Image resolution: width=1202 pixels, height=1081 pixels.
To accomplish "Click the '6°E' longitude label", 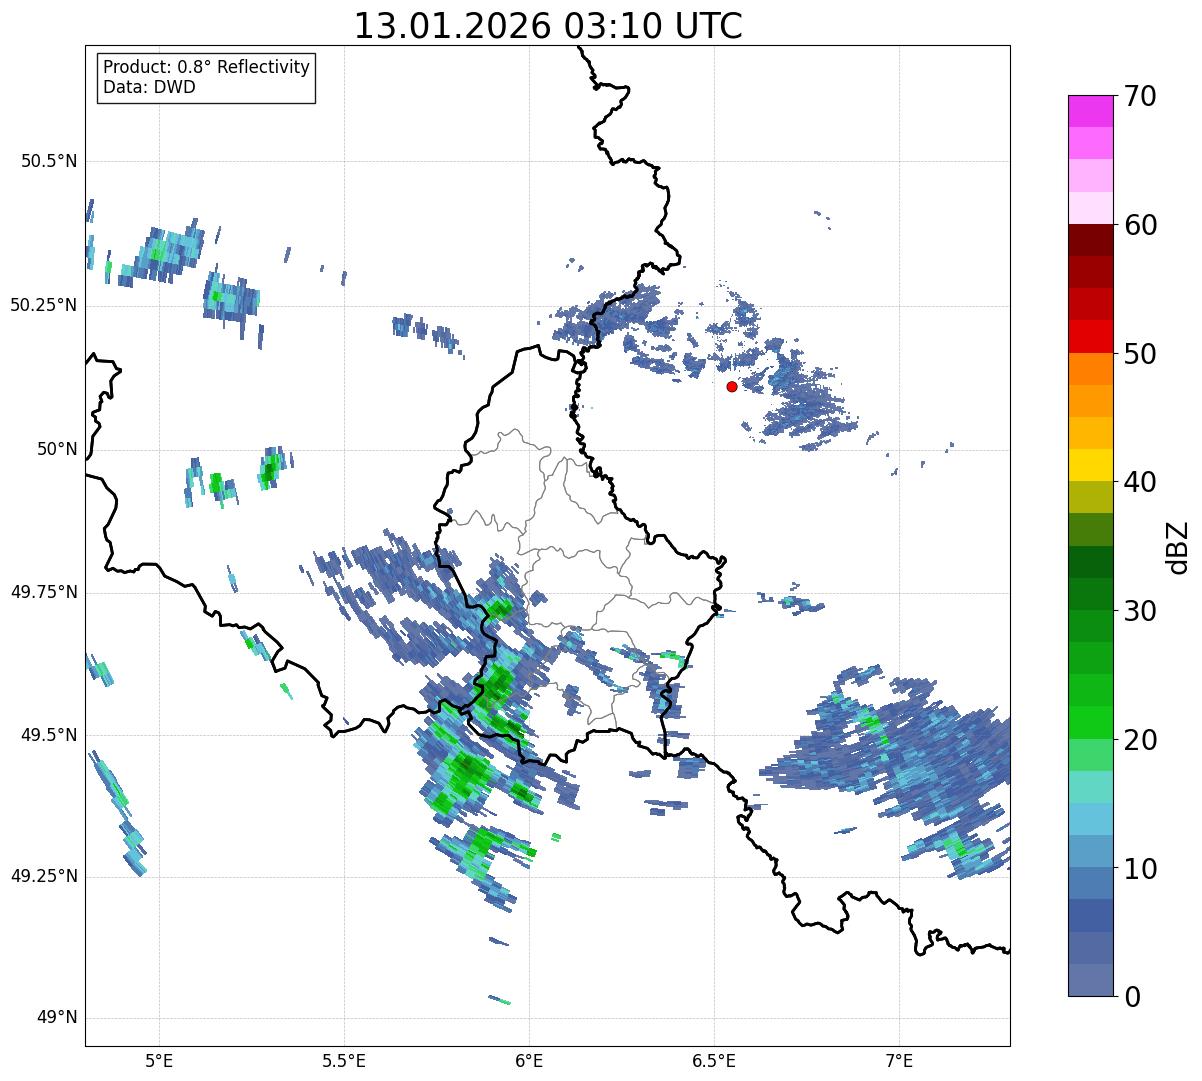I will [x=529, y=1060].
